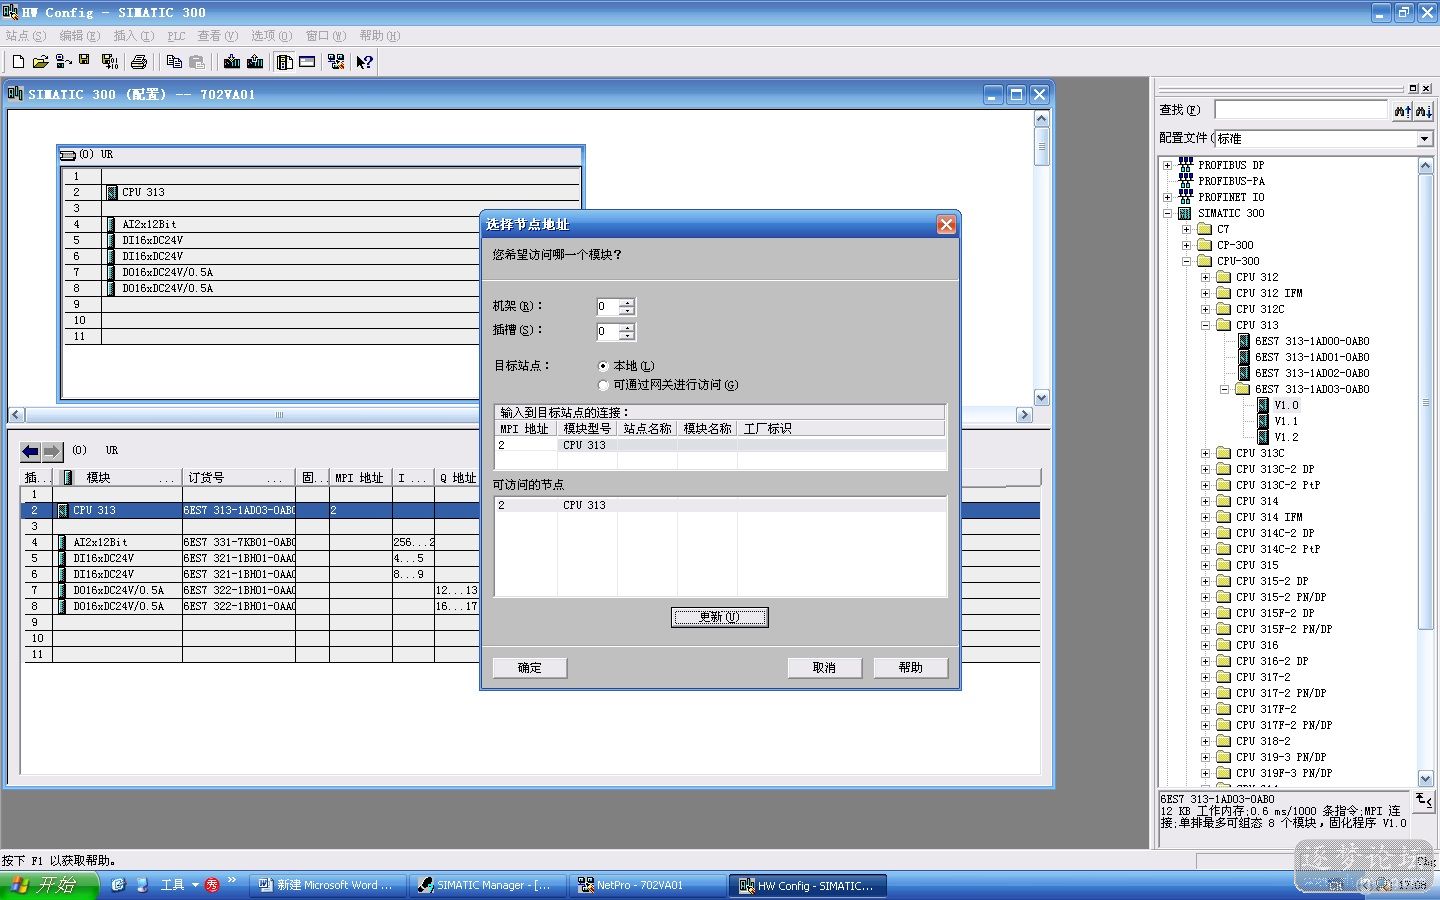Open the 插入(I) menu

pos(133,36)
